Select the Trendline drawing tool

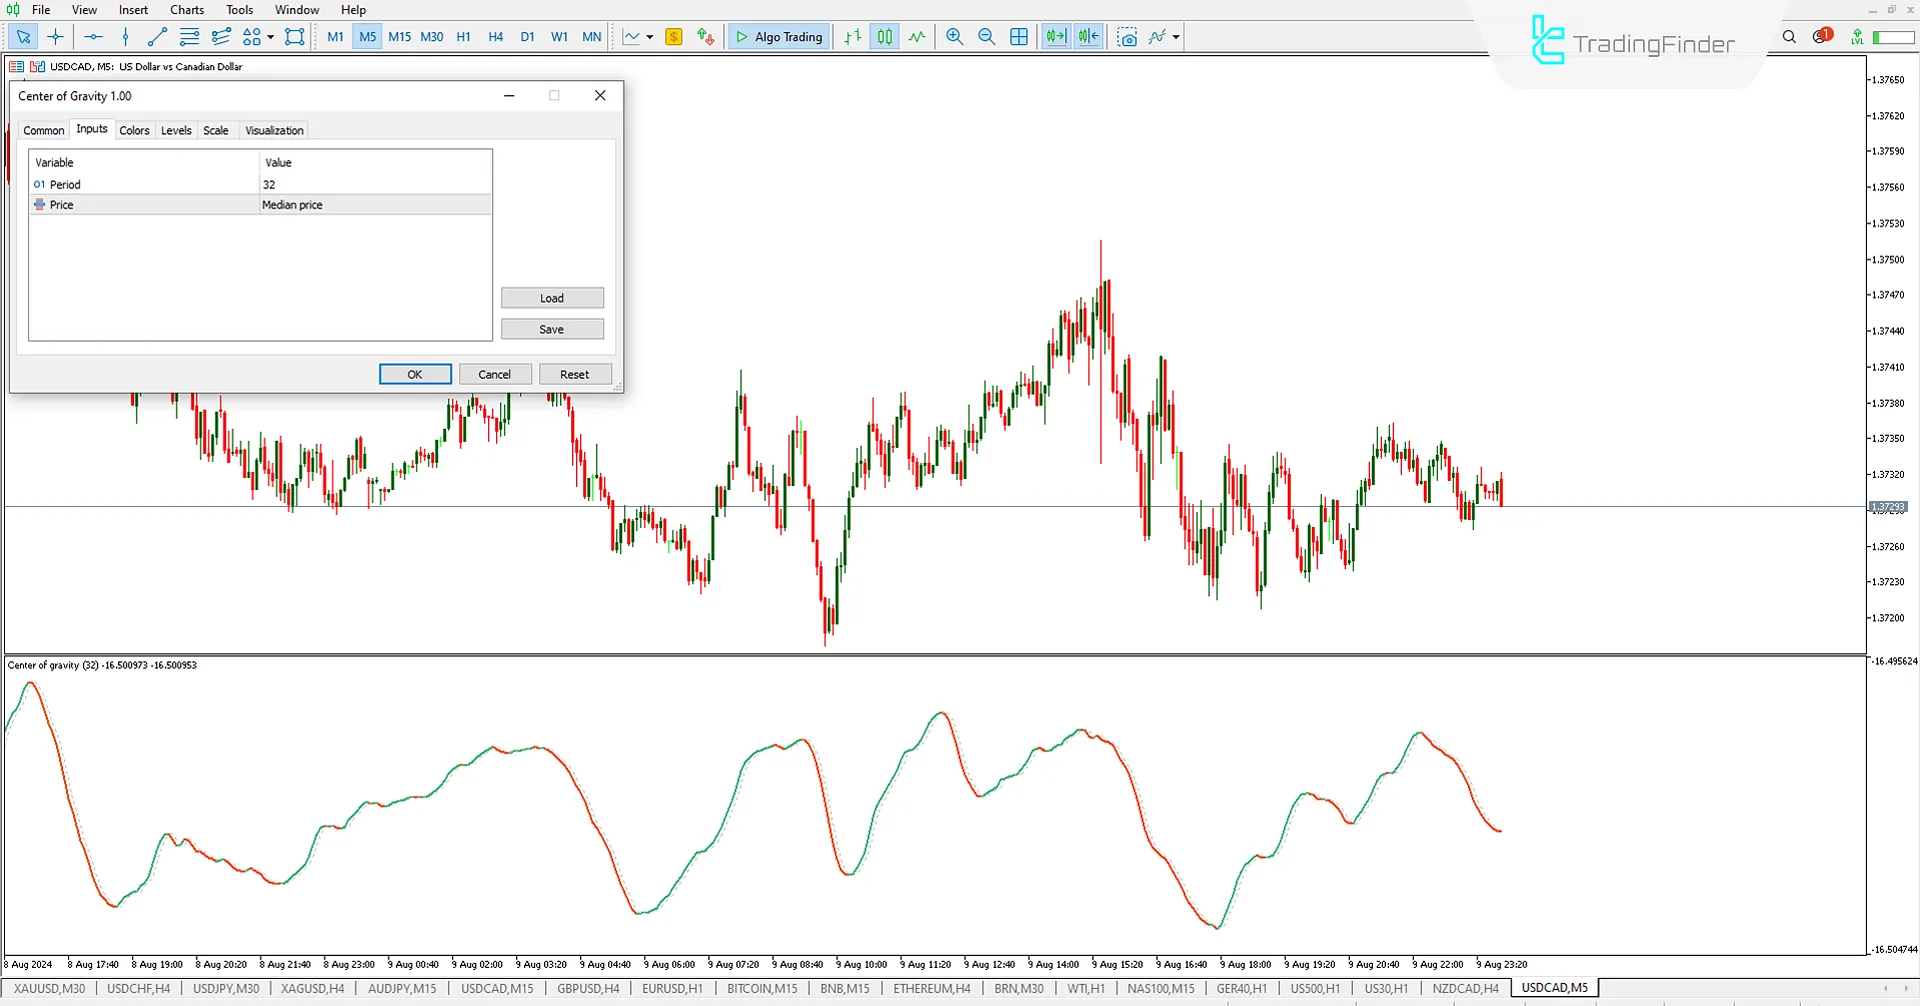click(x=156, y=36)
